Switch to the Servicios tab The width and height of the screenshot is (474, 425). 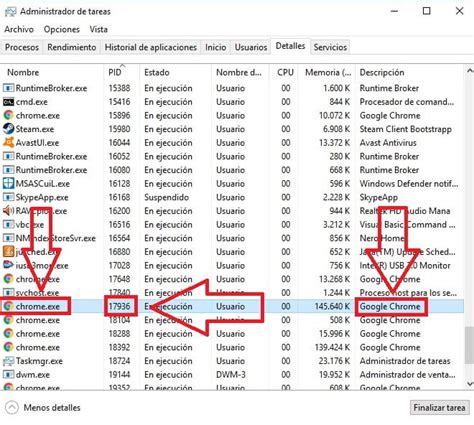click(x=330, y=47)
